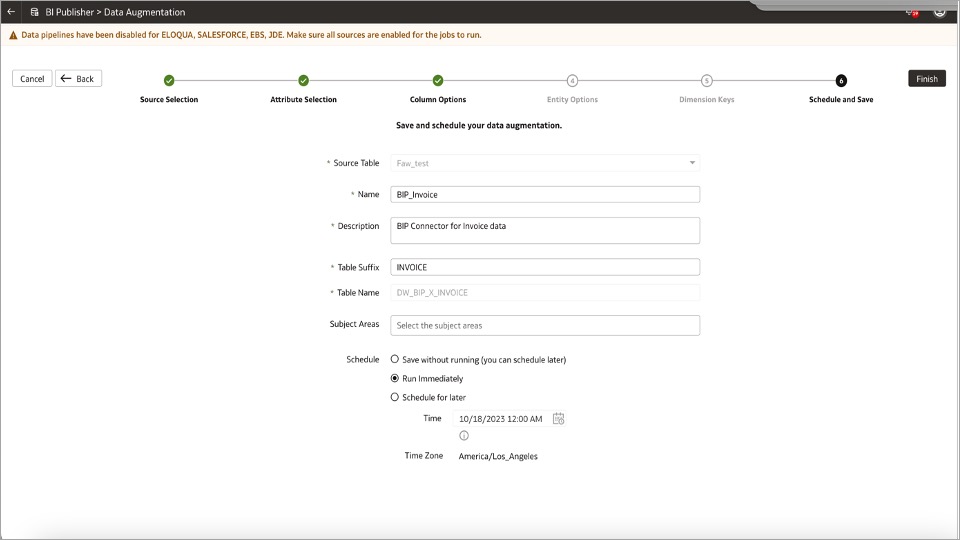Screen dimensions: 960x540
Task: Go to Source Selection step label
Action: [169, 99]
